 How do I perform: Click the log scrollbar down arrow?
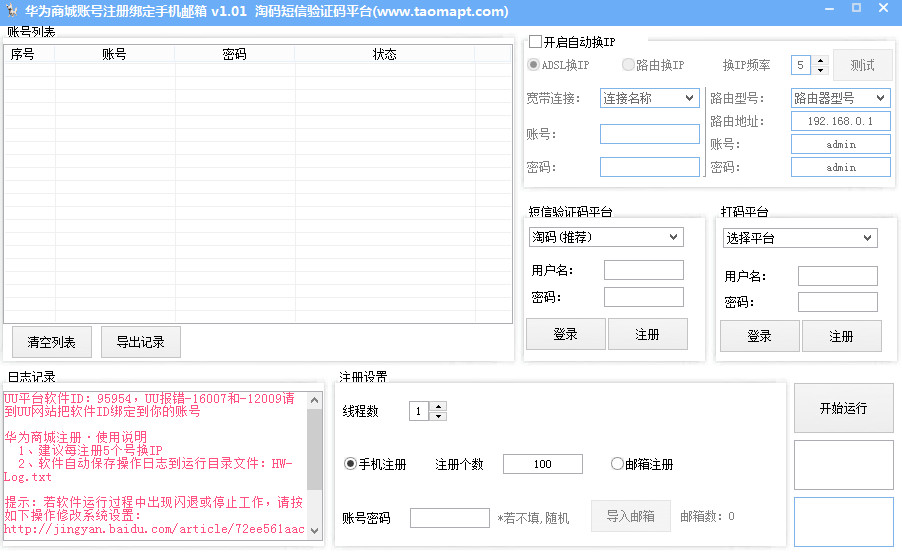315,530
